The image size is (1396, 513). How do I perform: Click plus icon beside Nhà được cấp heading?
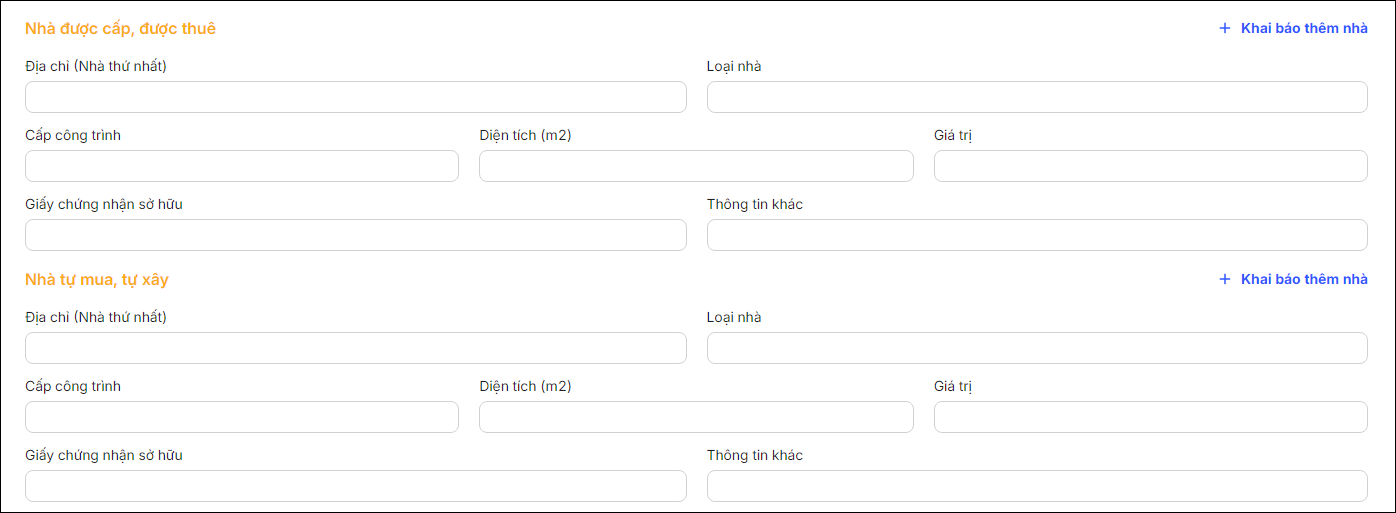[1224, 28]
